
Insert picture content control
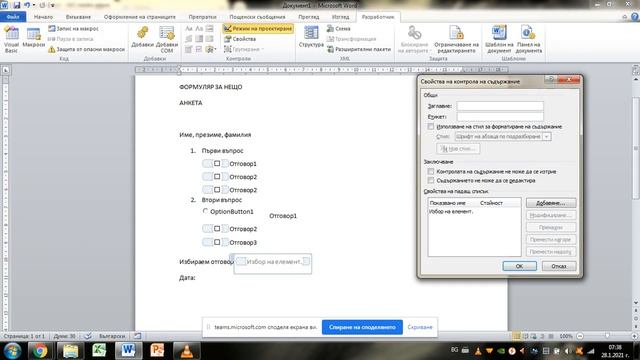point(210,29)
